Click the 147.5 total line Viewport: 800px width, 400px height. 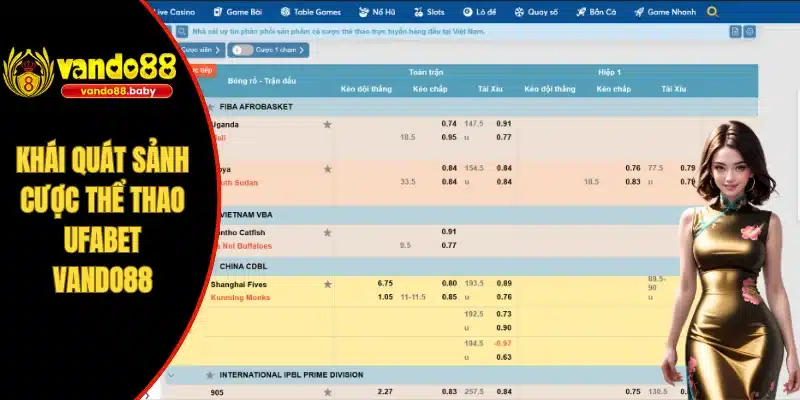(x=473, y=123)
